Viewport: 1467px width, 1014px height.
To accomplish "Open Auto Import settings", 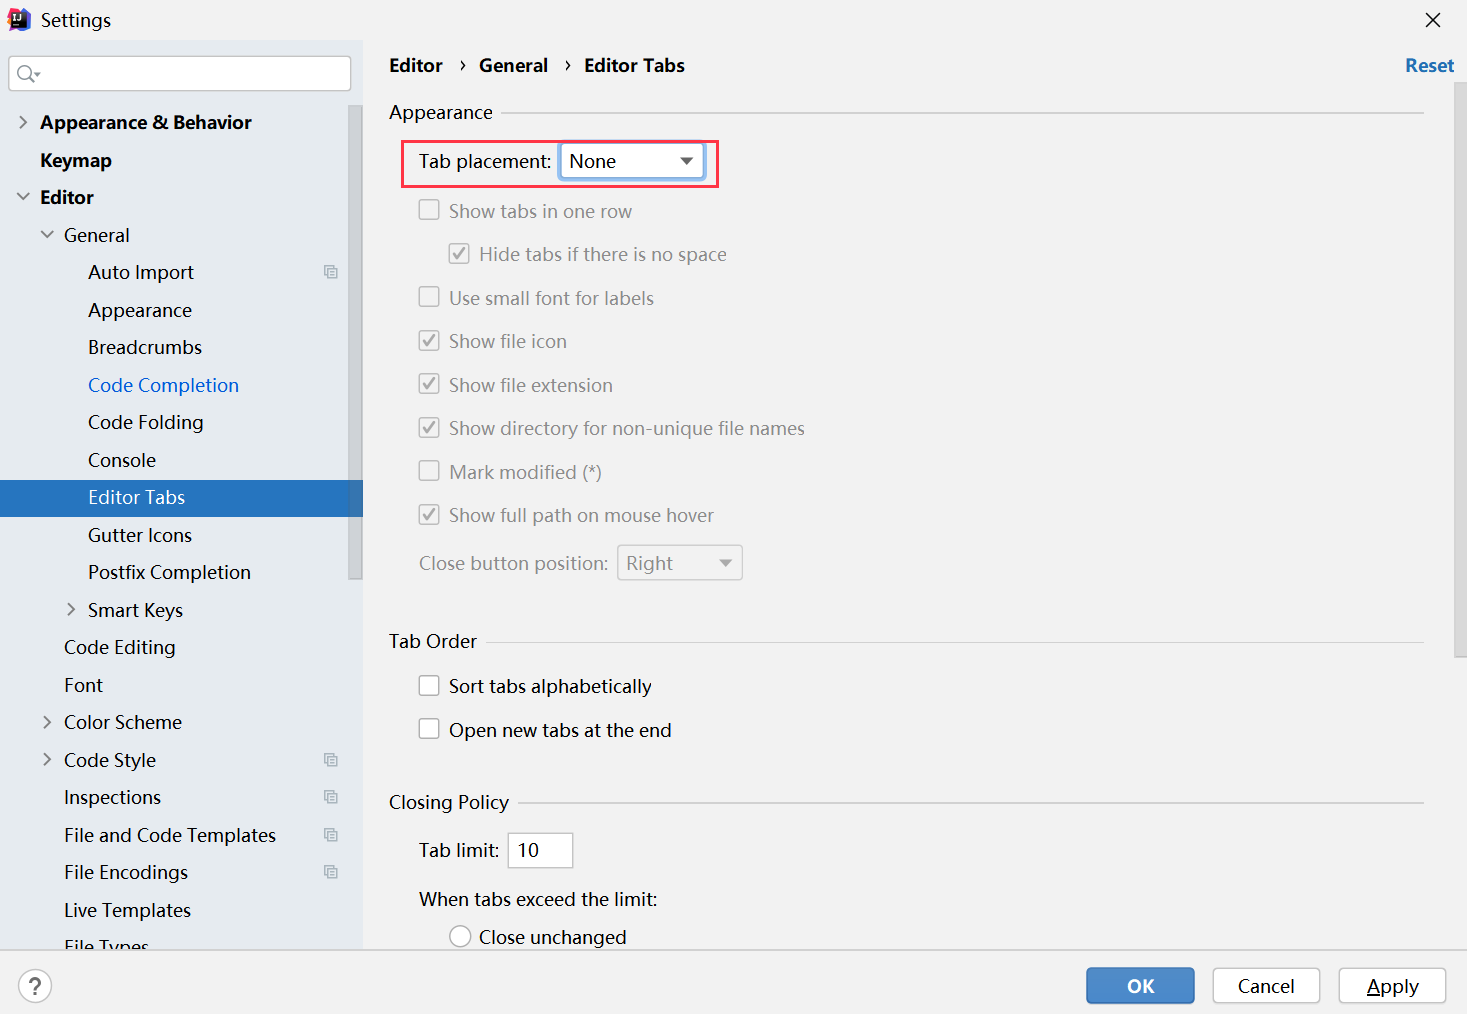I will (x=141, y=272).
